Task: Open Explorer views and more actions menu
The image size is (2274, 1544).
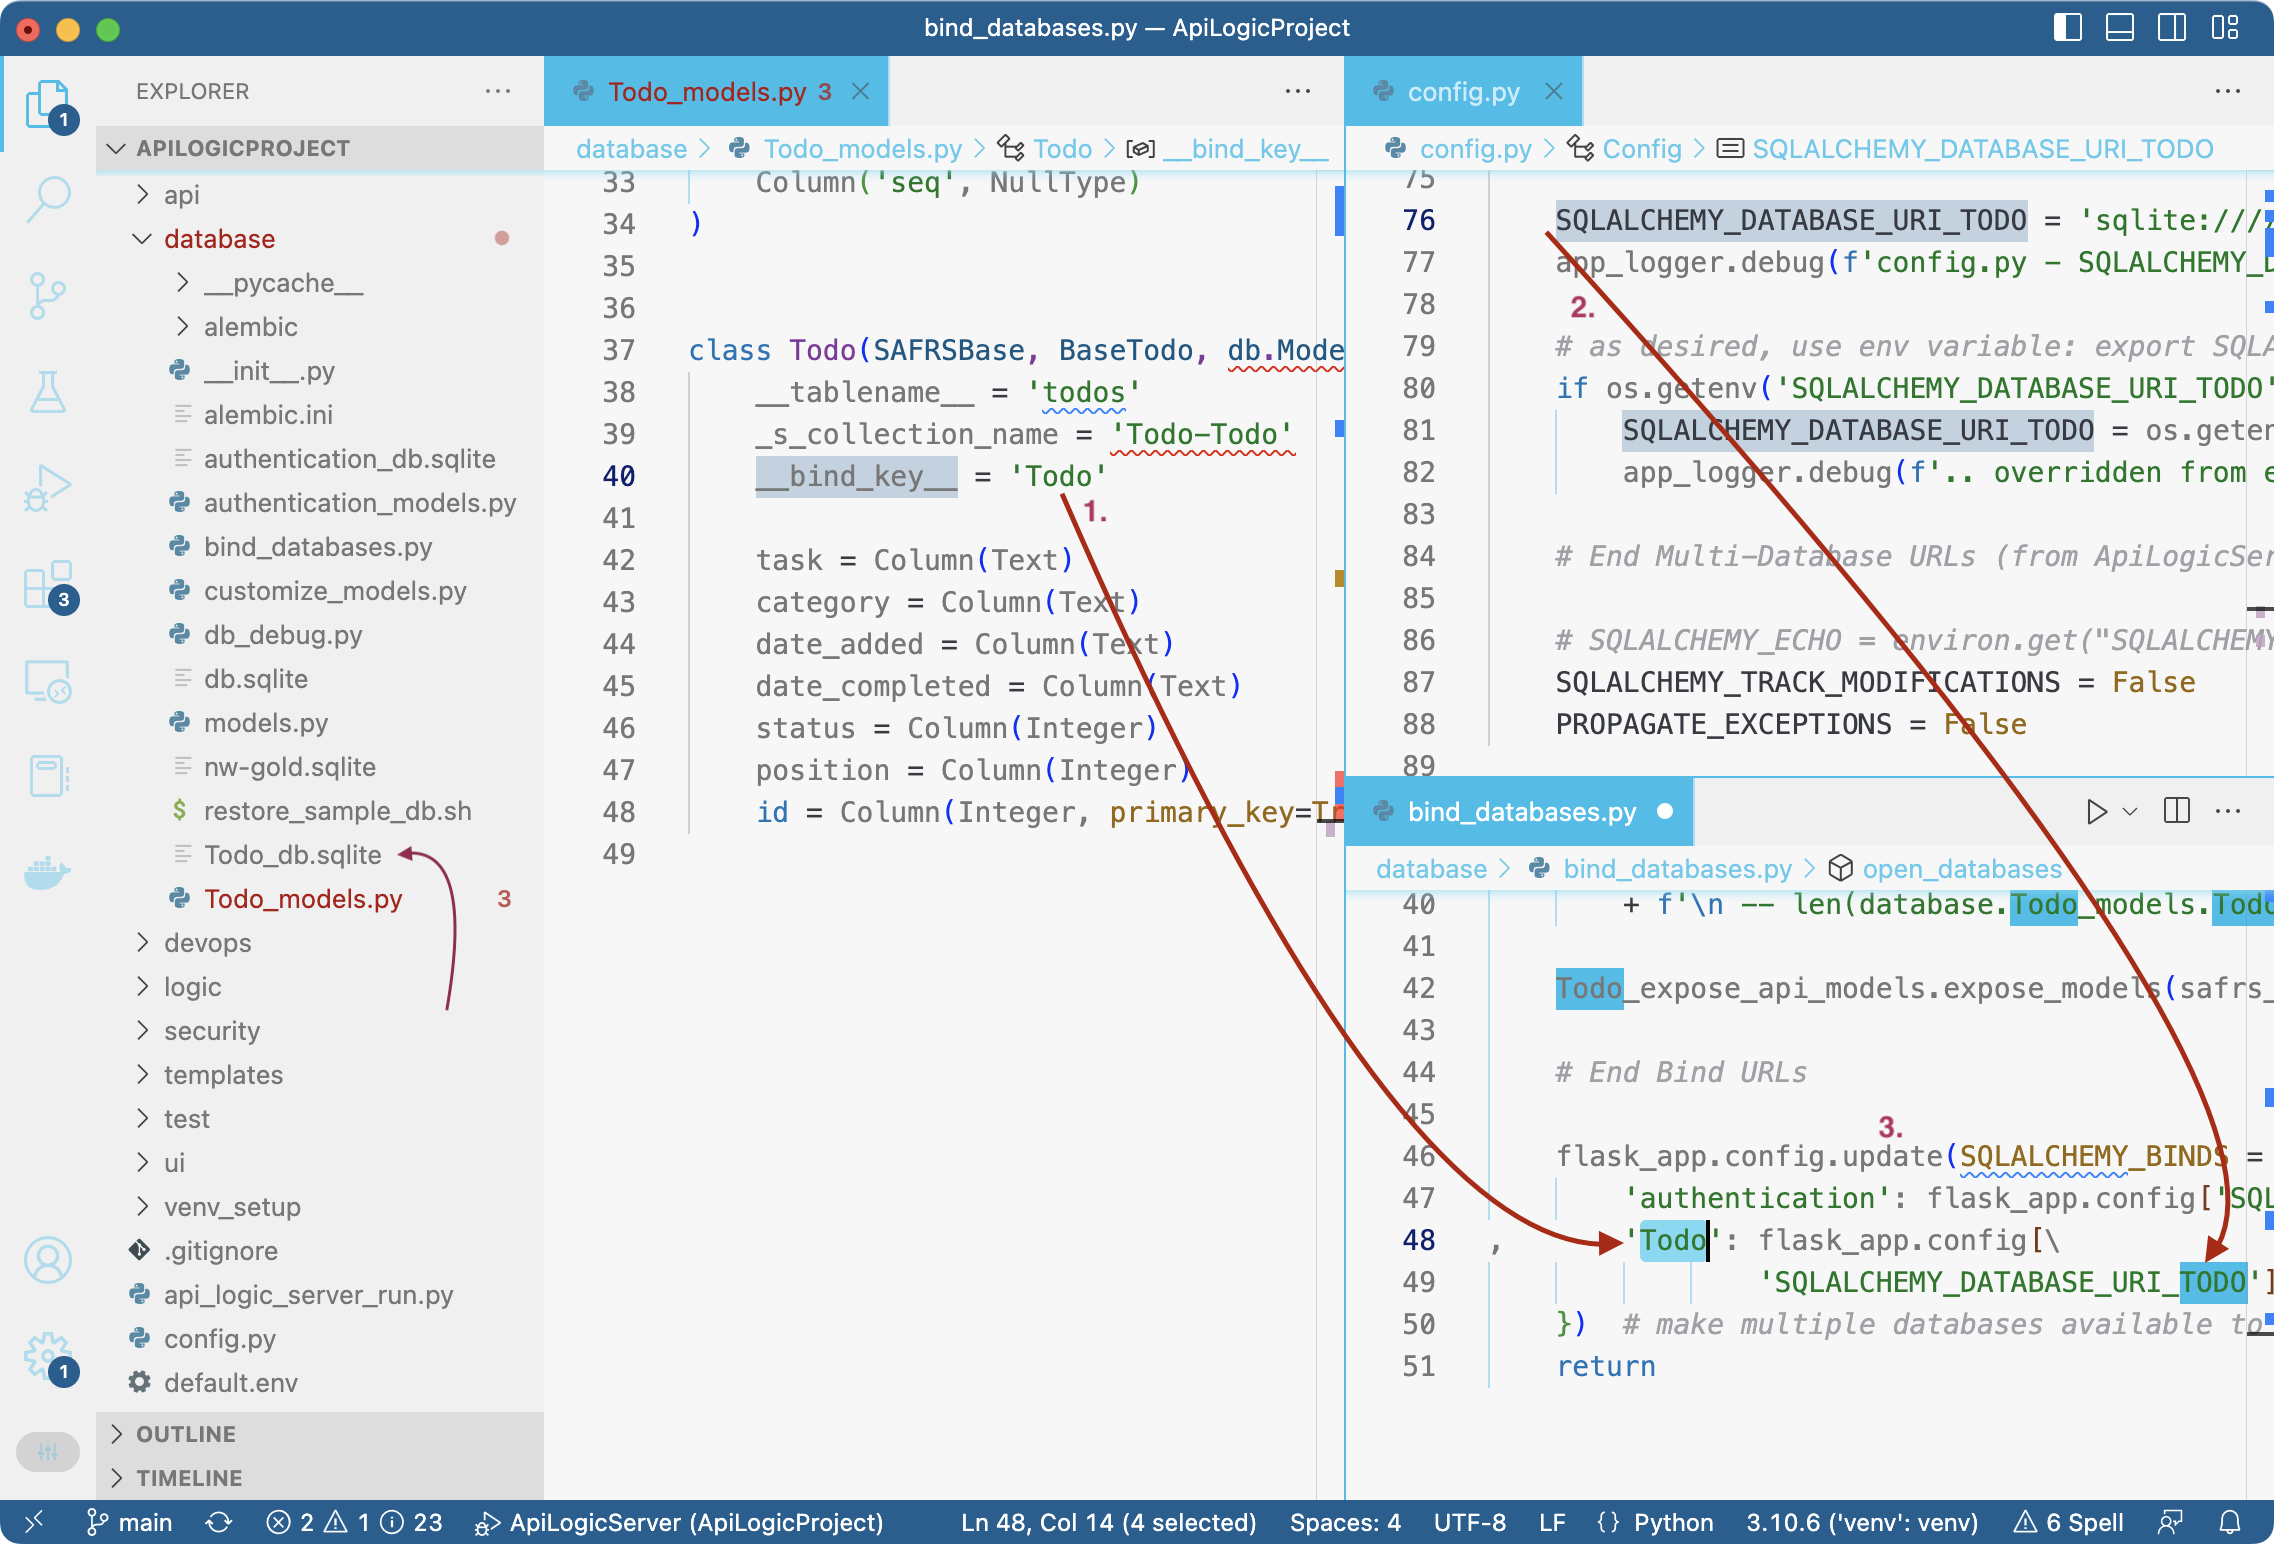Action: pyautogui.click(x=498, y=91)
